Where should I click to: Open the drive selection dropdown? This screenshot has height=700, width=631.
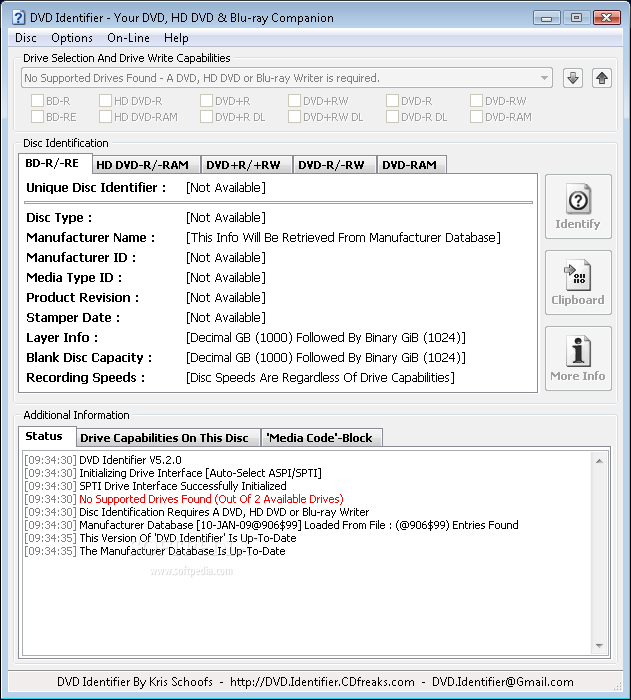[287, 78]
